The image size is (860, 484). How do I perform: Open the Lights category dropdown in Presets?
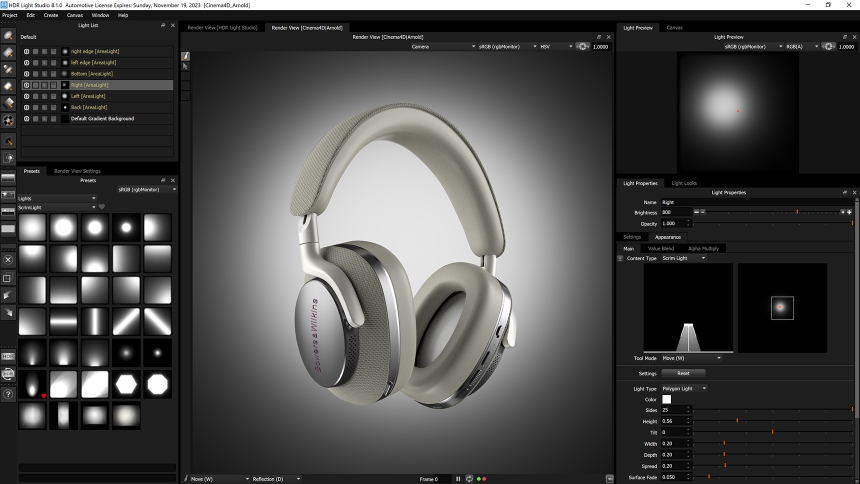57,198
